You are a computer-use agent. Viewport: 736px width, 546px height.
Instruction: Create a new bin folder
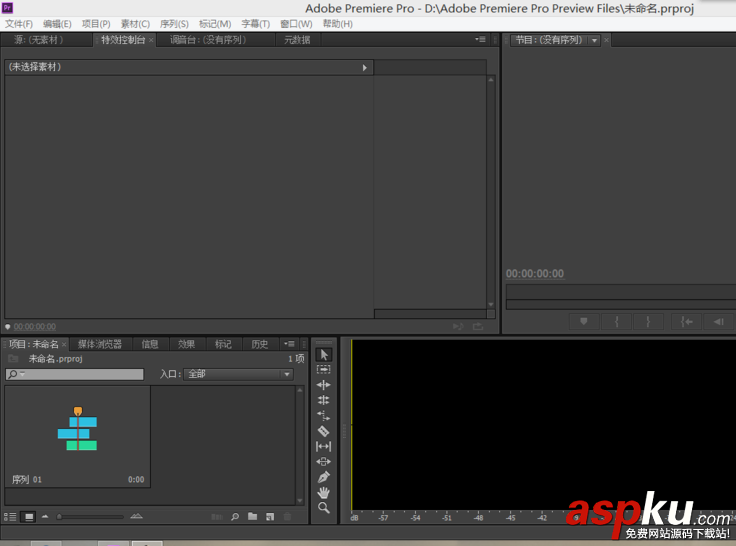[253, 516]
